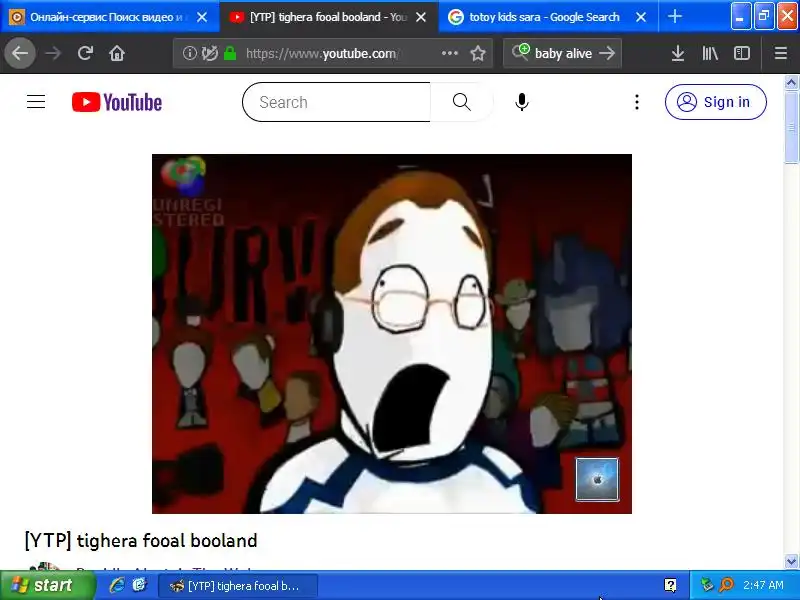Viewport: 800px width, 600px height.
Task: Click second quick launch icon beside Explorer
Action: (139, 585)
